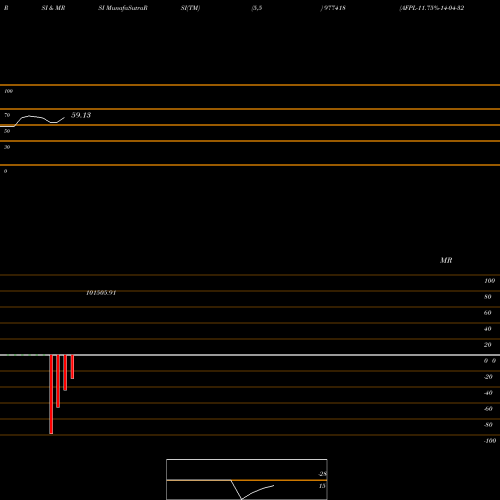The height and width of the screenshot is (500, 500).
Task: Click the RSI 30 level axis label
Action: 7,147
